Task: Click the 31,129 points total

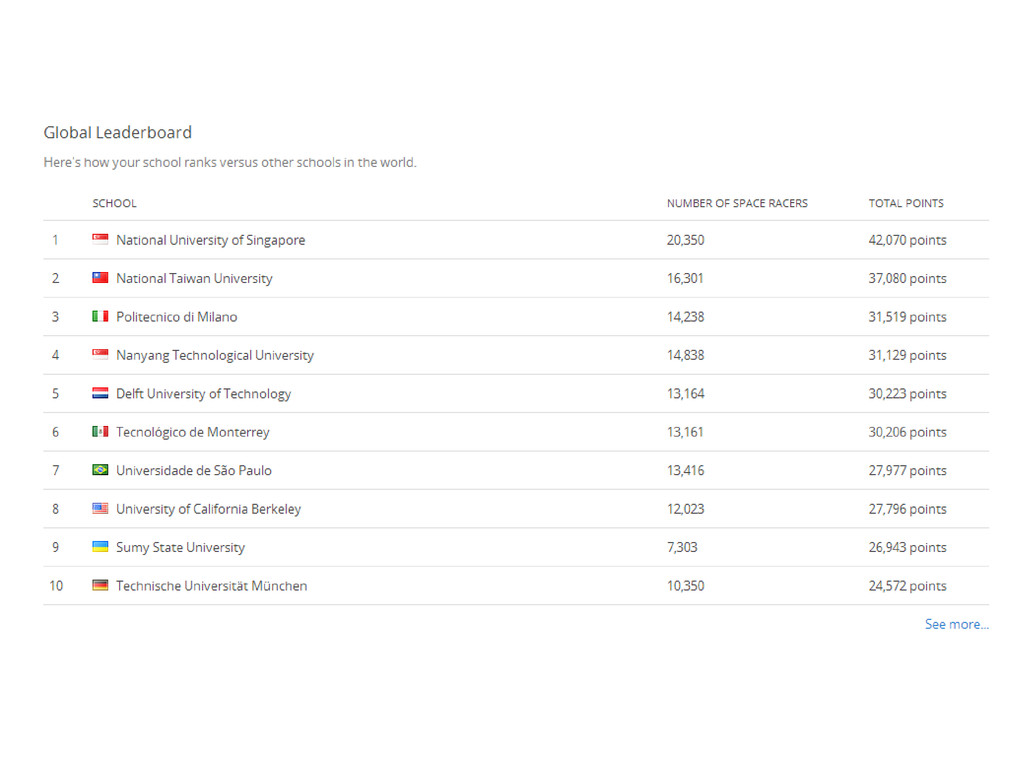Action: (x=907, y=355)
